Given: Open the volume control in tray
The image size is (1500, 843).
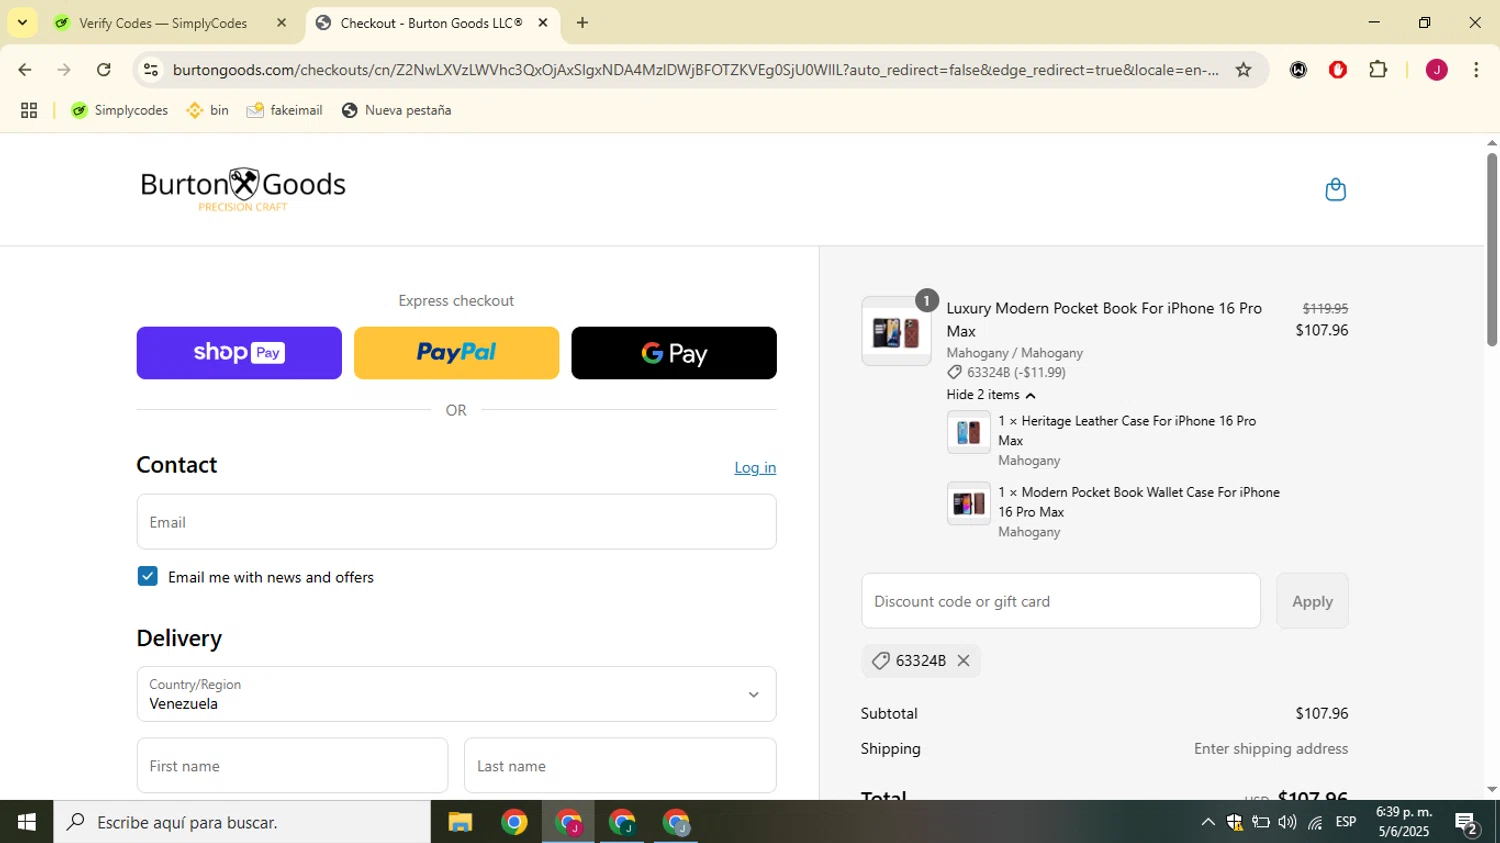Looking at the screenshot, I should 1288,822.
